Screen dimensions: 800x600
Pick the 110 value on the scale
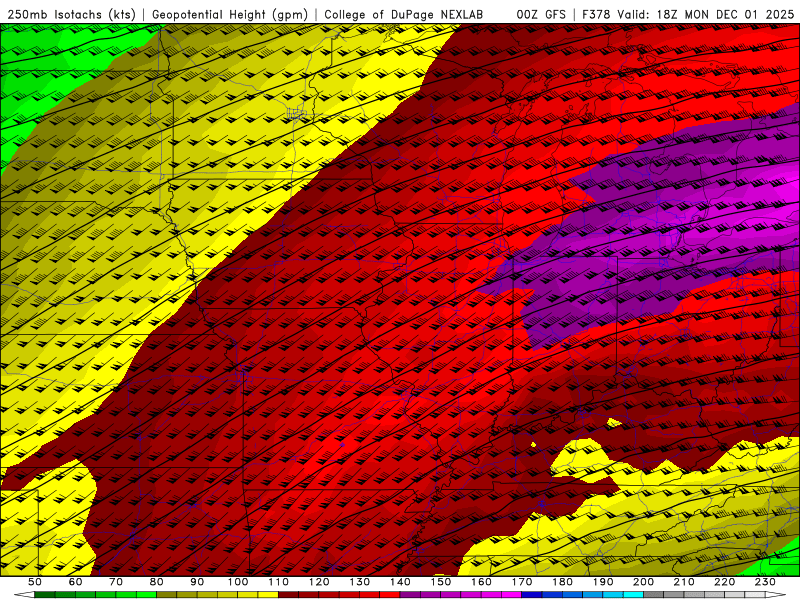point(278,582)
